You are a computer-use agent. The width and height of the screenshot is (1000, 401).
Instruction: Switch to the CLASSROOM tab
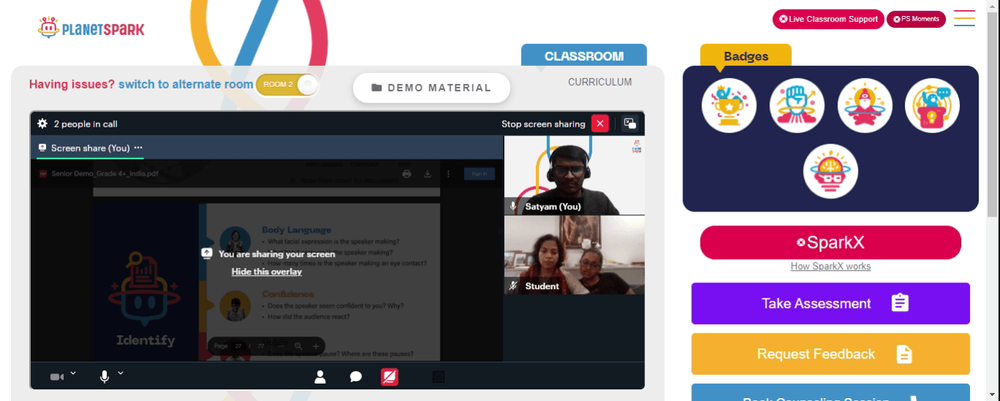(584, 56)
